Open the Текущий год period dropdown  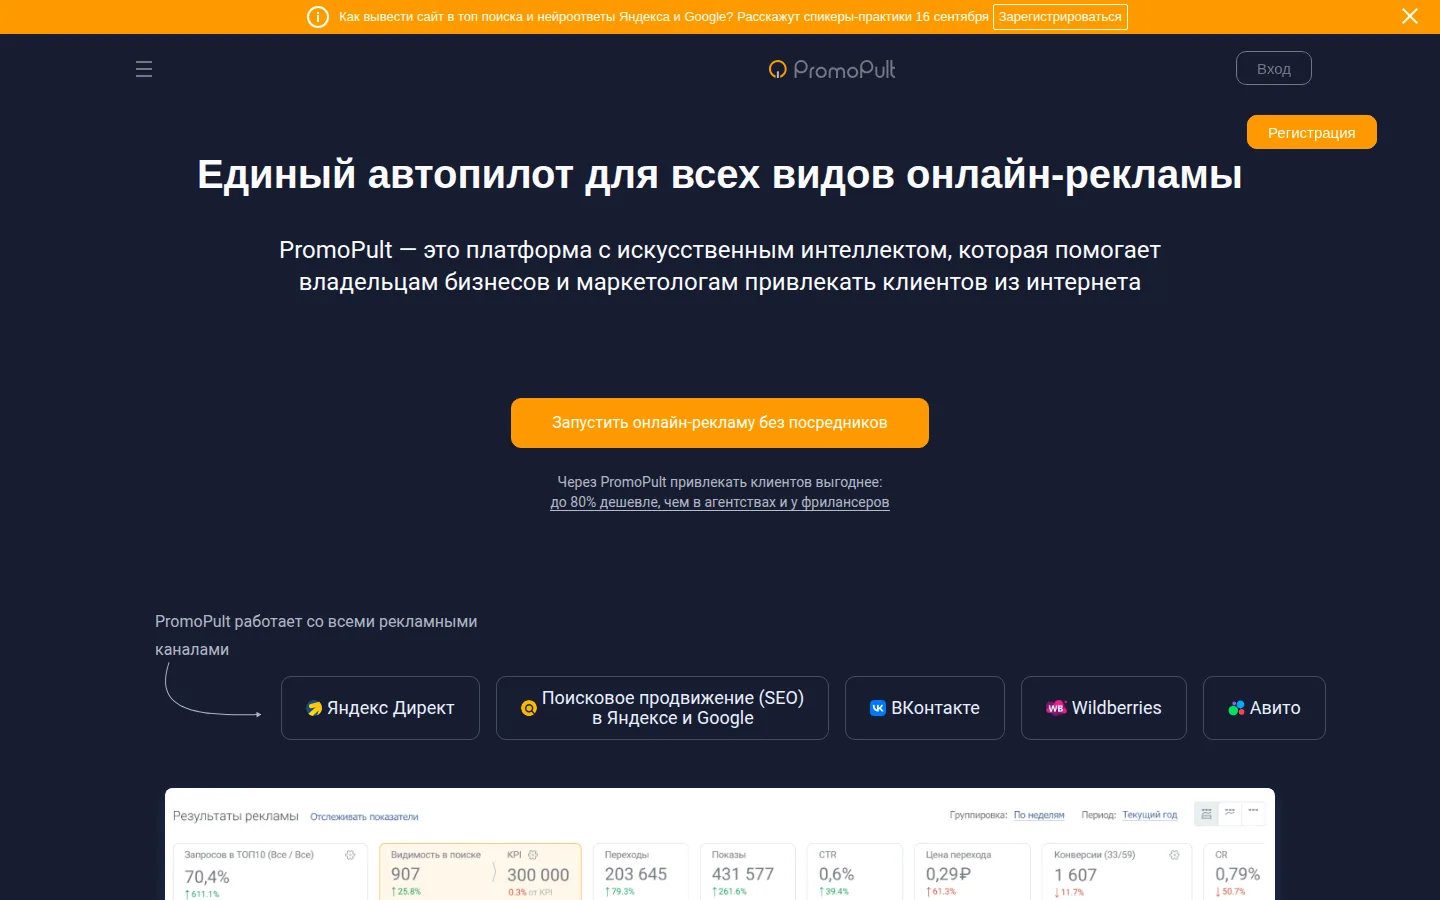pos(1150,815)
